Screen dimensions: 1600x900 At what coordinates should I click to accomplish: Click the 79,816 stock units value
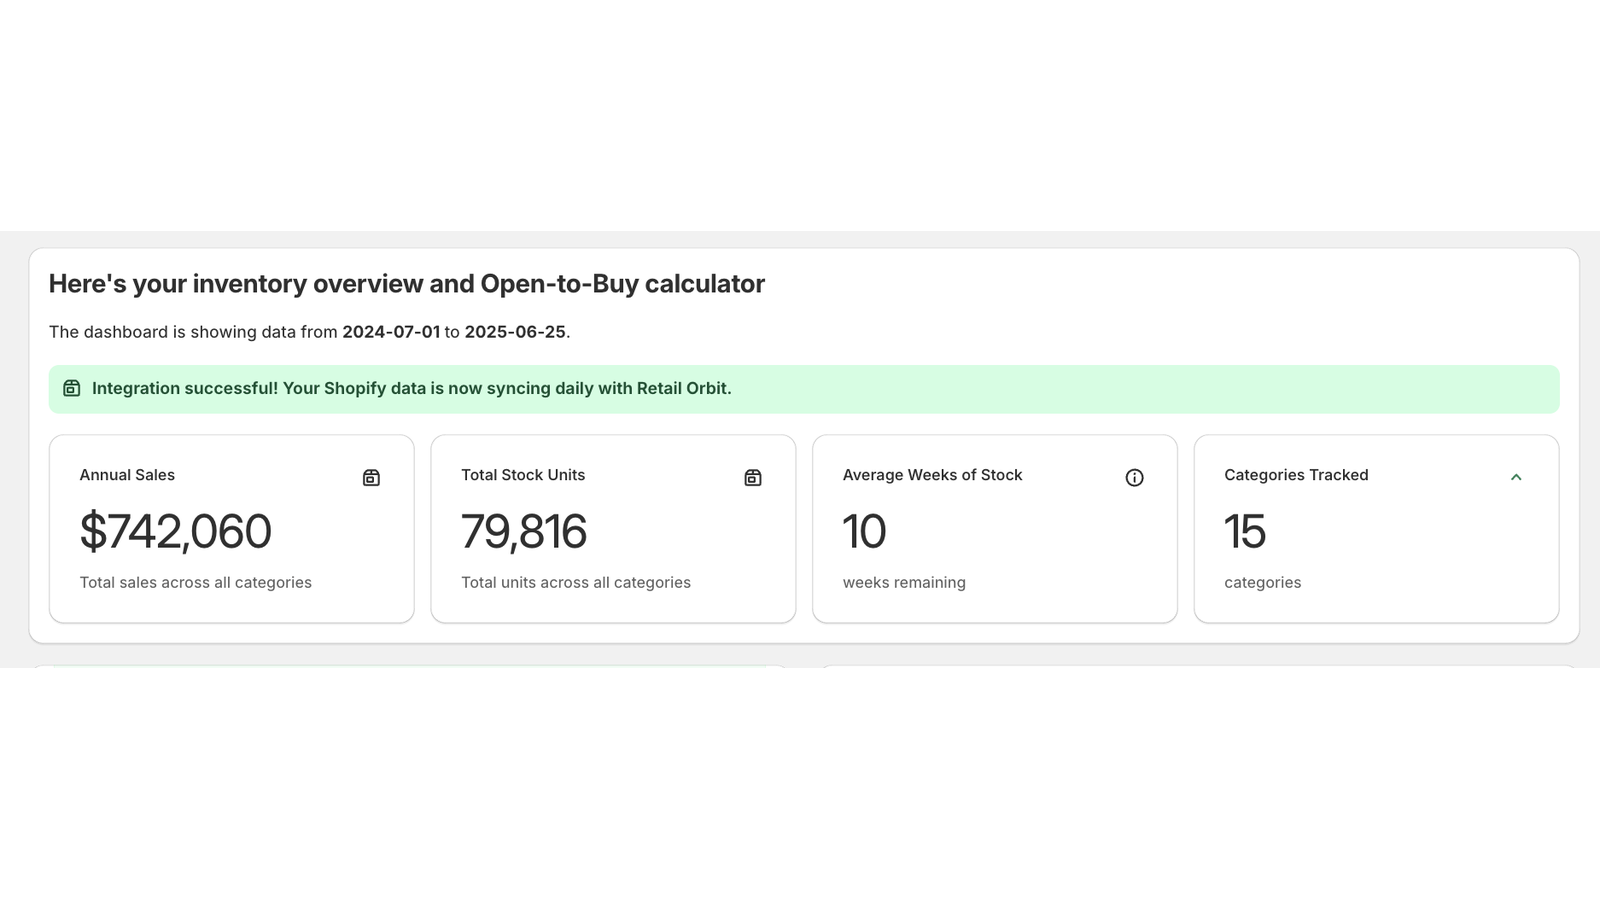click(x=524, y=532)
